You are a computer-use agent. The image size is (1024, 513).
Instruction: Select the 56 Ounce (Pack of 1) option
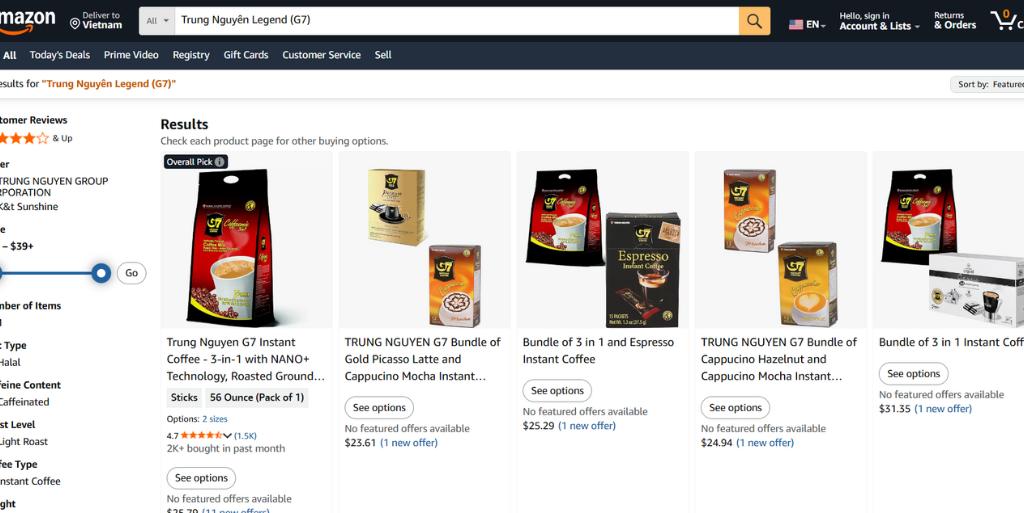tap(257, 397)
